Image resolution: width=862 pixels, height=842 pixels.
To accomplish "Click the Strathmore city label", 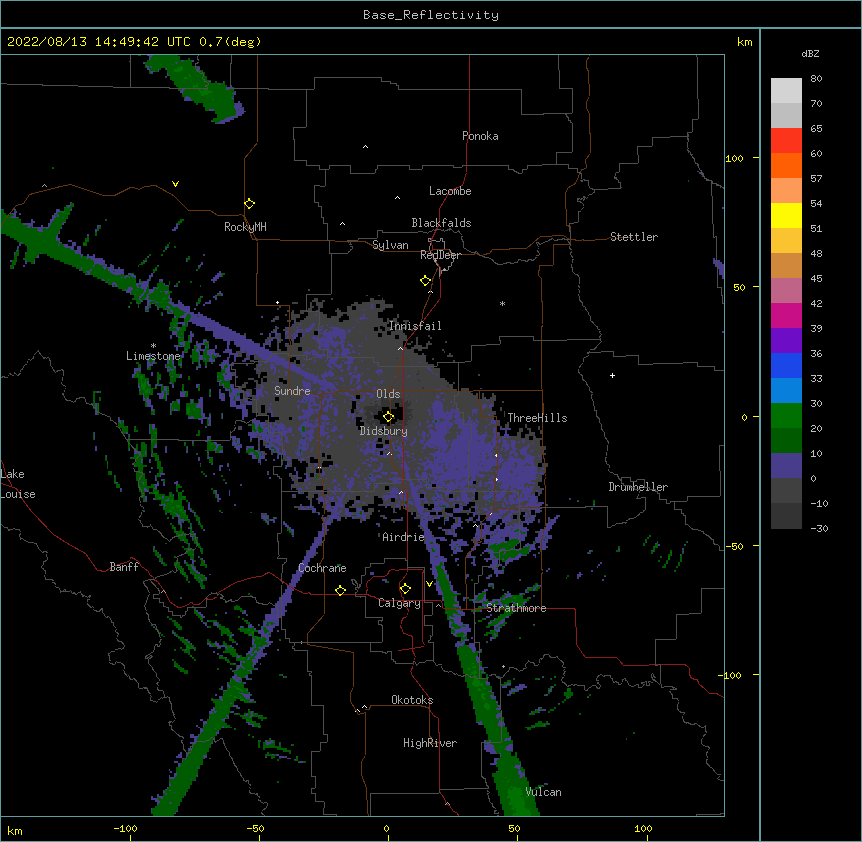I will [516, 608].
